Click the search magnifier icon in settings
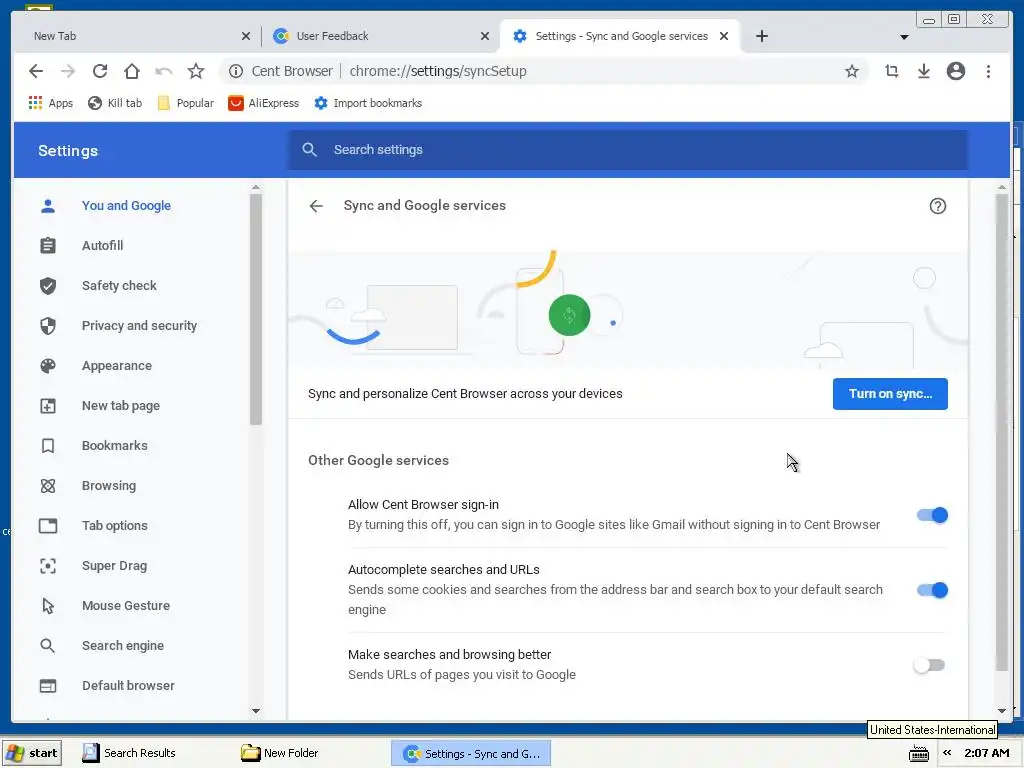1024x768 pixels. pyautogui.click(x=310, y=150)
